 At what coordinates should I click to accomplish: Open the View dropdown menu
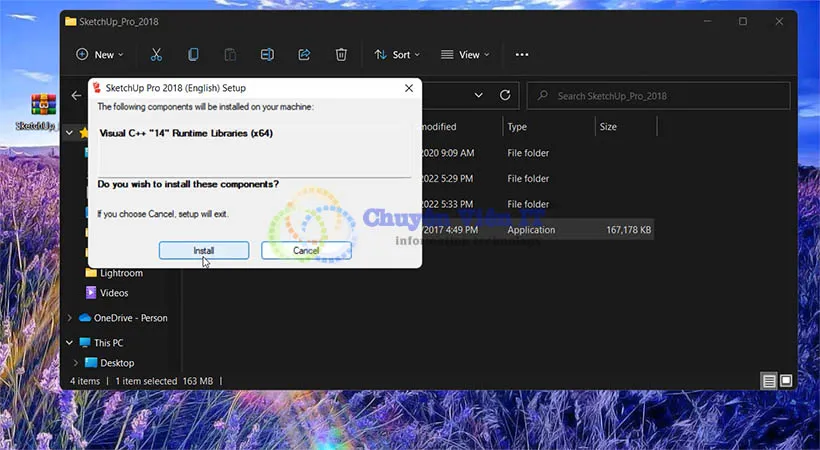pyautogui.click(x=466, y=54)
